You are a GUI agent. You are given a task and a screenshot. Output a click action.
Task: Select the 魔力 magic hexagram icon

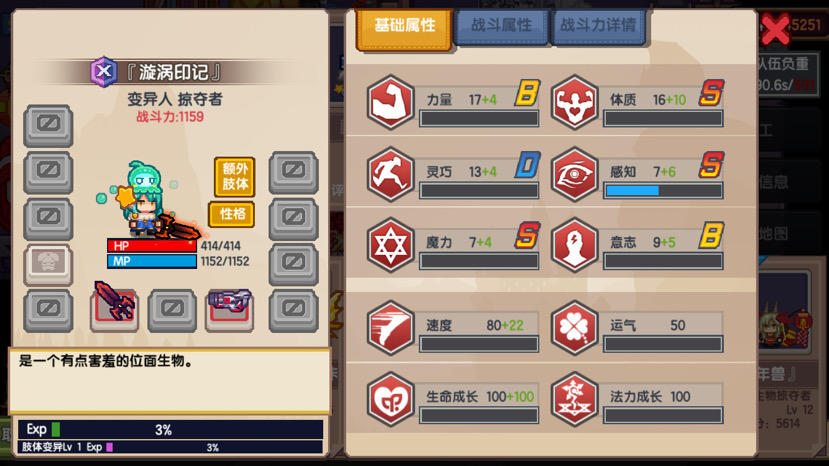(391, 245)
